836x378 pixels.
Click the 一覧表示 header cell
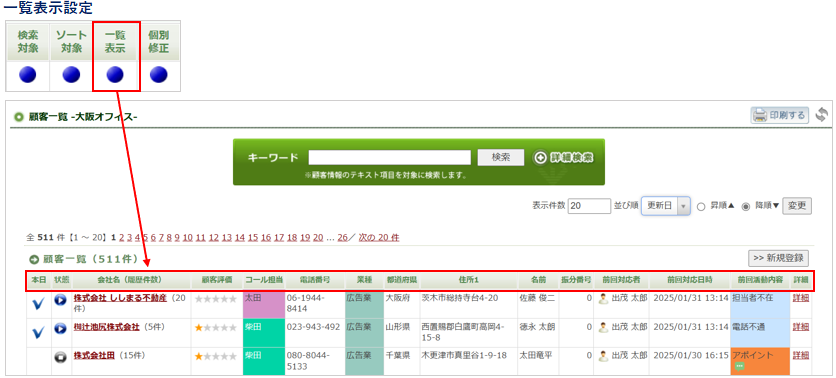pyautogui.click(x=115, y=42)
